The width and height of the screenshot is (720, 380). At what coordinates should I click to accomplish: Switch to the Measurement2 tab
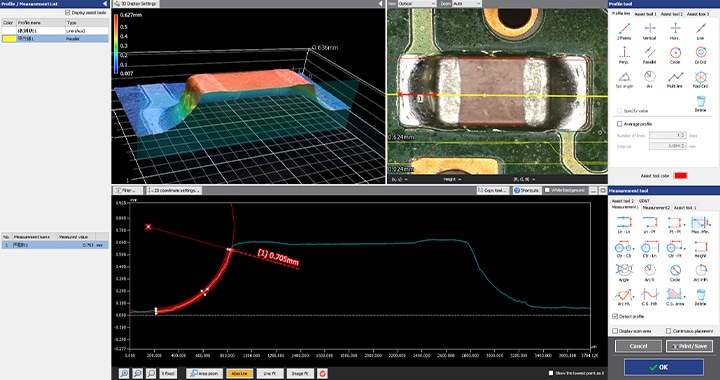pos(656,207)
